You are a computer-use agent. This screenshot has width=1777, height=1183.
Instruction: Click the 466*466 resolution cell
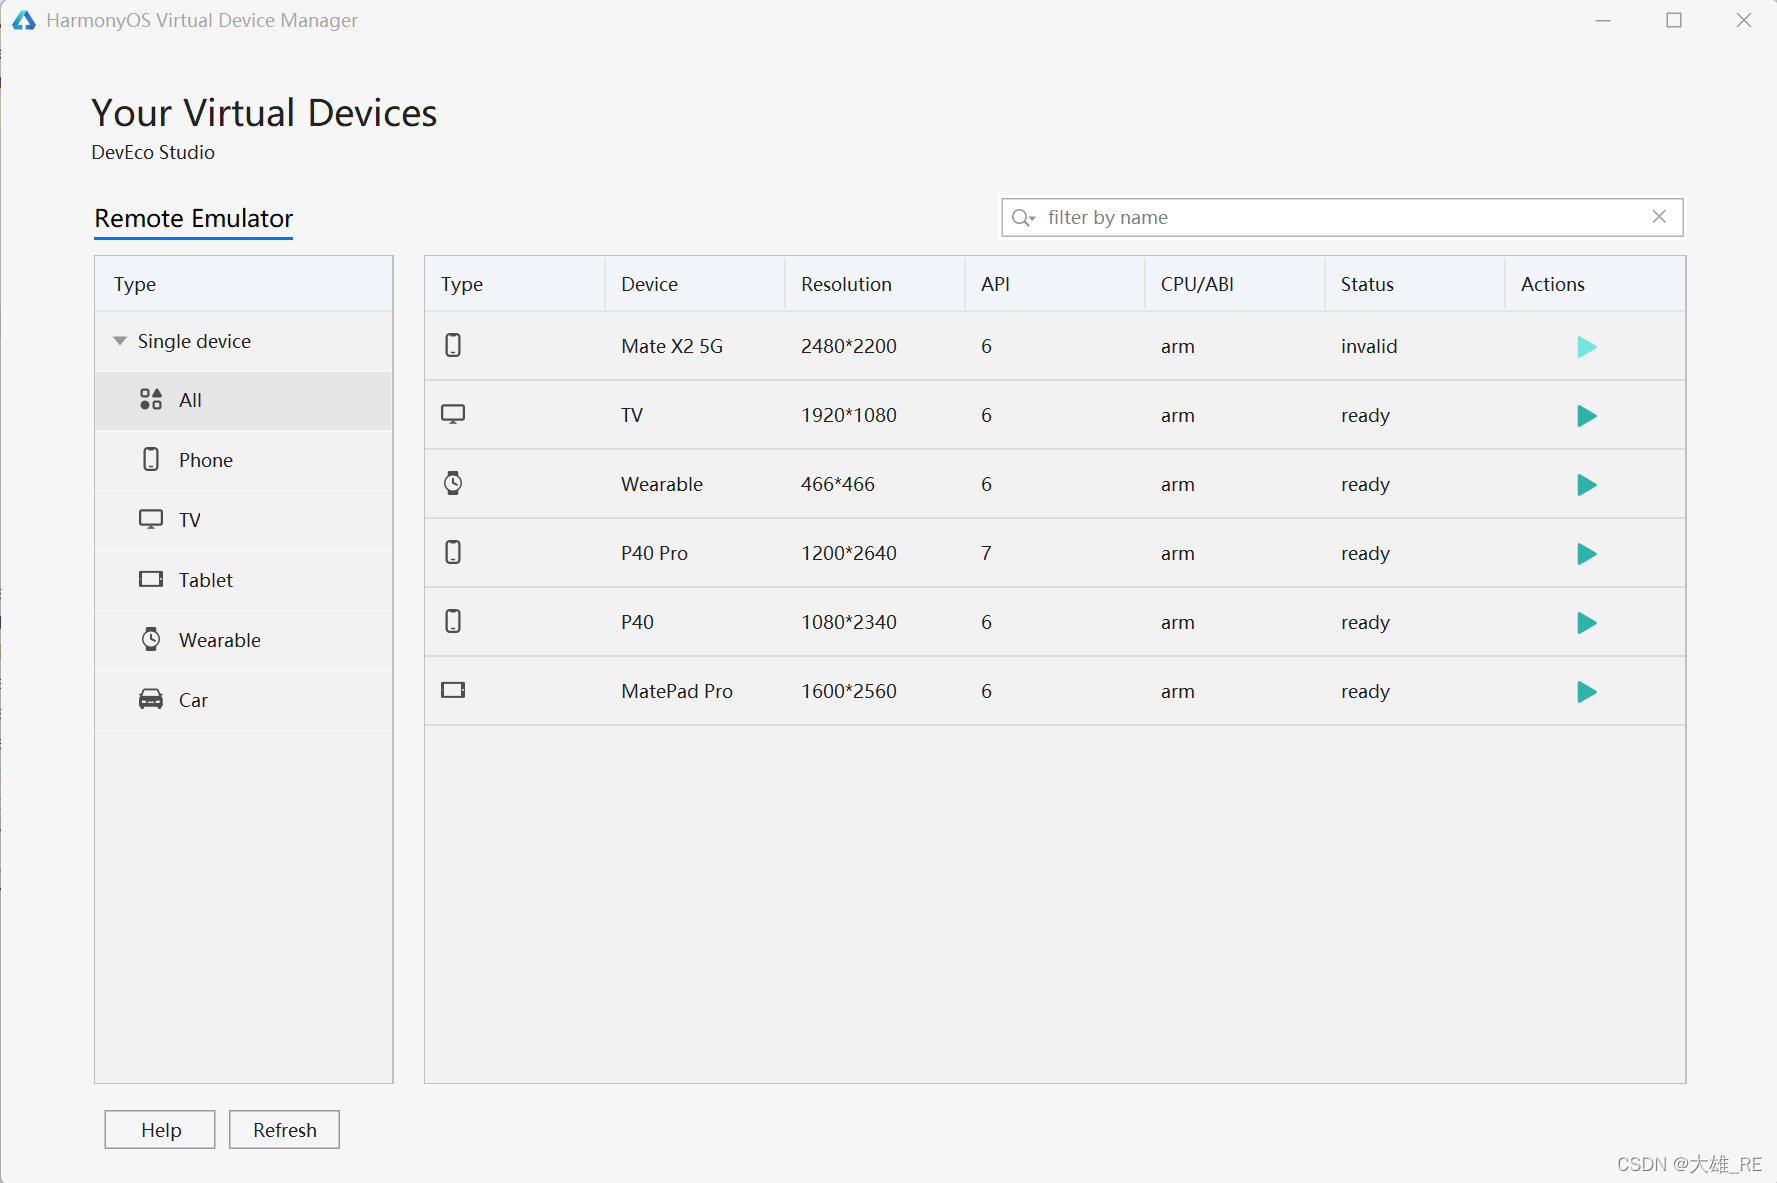pos(838,484)
